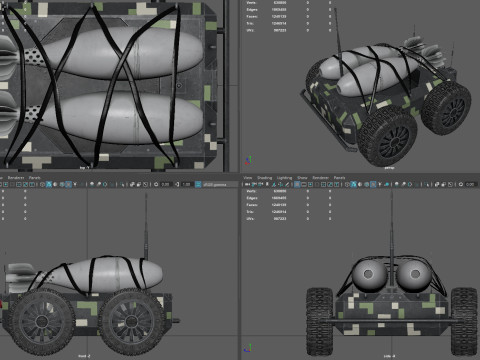This screenshot has width=480, height=360.
Task: Open Show menu of side view panel
Action: click(302, 178)
